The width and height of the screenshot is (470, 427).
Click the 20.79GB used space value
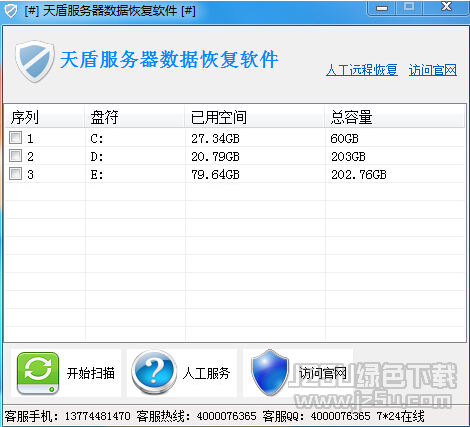215,157
